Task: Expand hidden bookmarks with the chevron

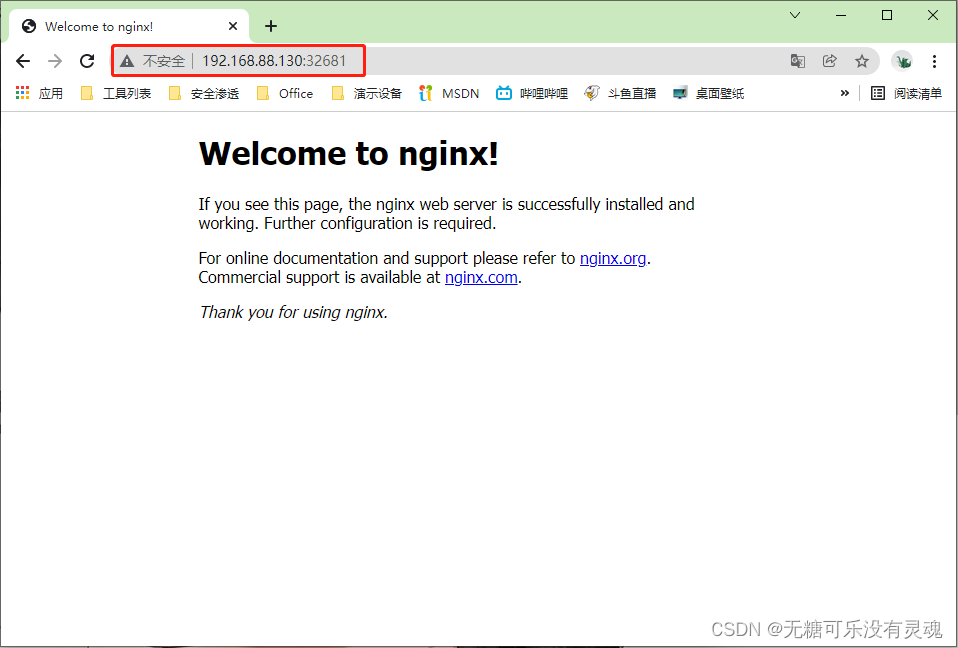Action: tap(844, 93)
